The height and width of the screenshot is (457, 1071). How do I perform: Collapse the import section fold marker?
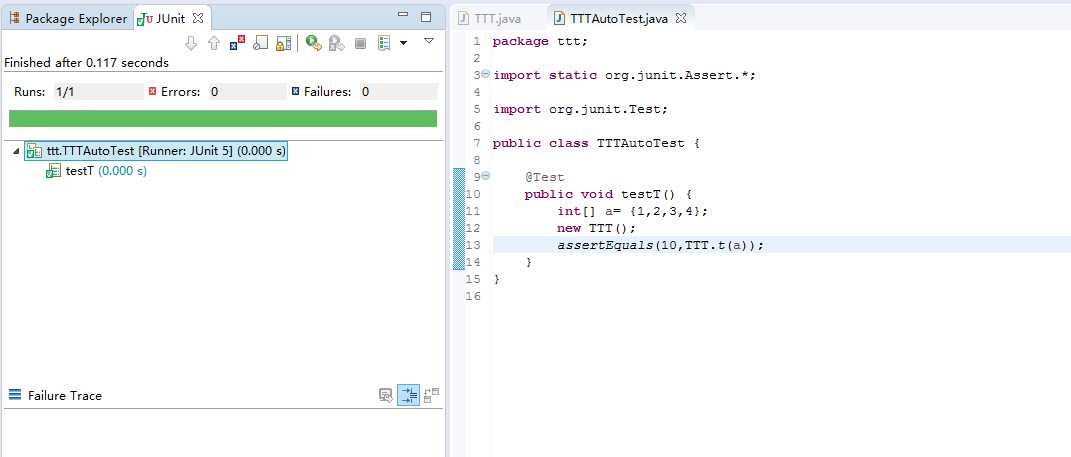point(486,74)
